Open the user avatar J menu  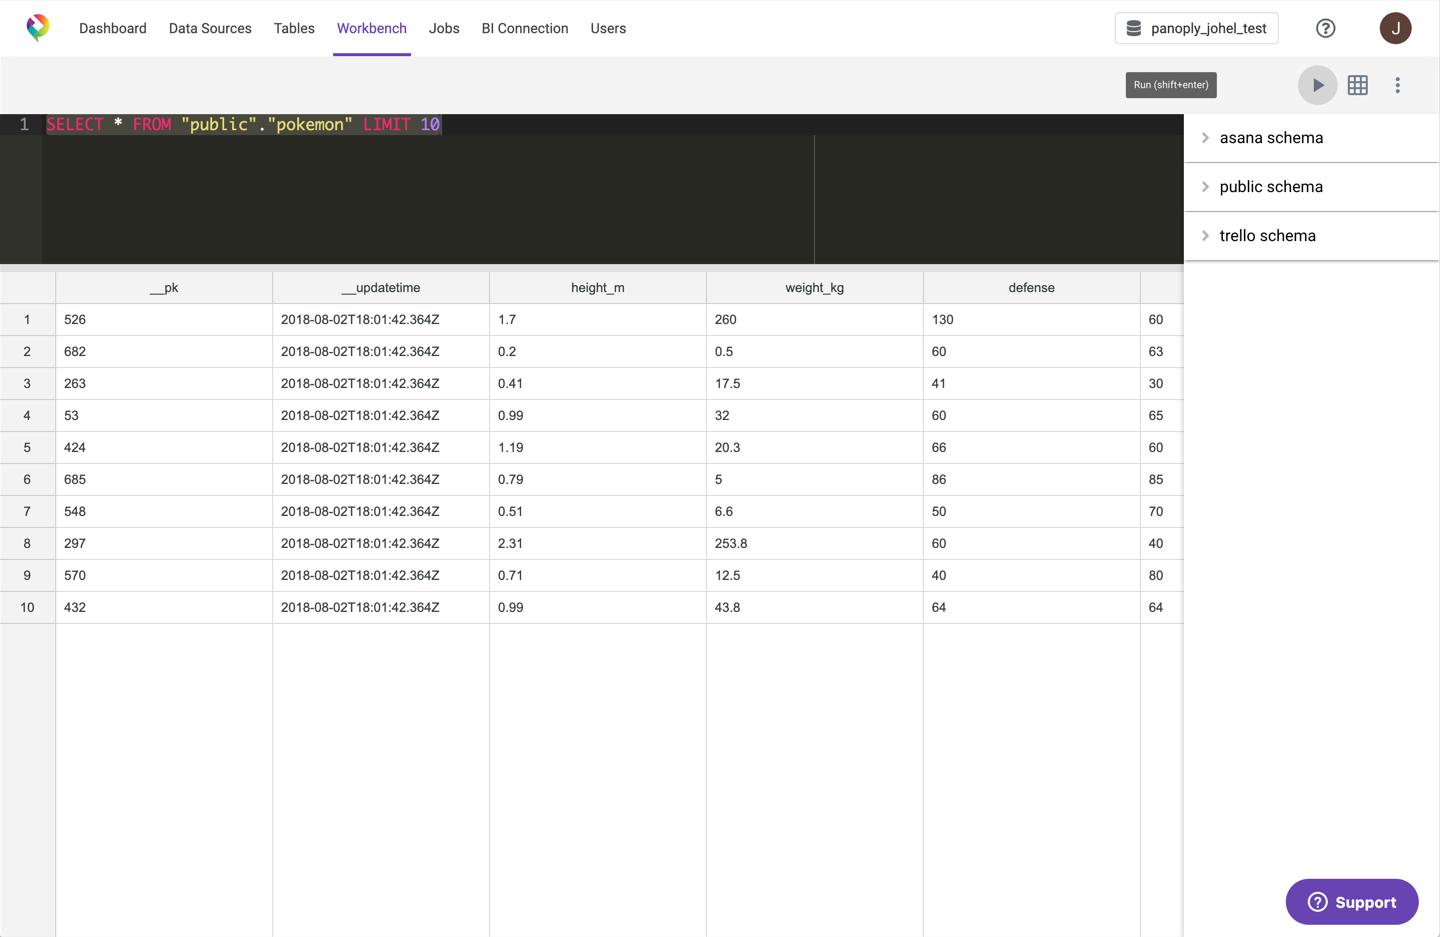(1395, 28)
